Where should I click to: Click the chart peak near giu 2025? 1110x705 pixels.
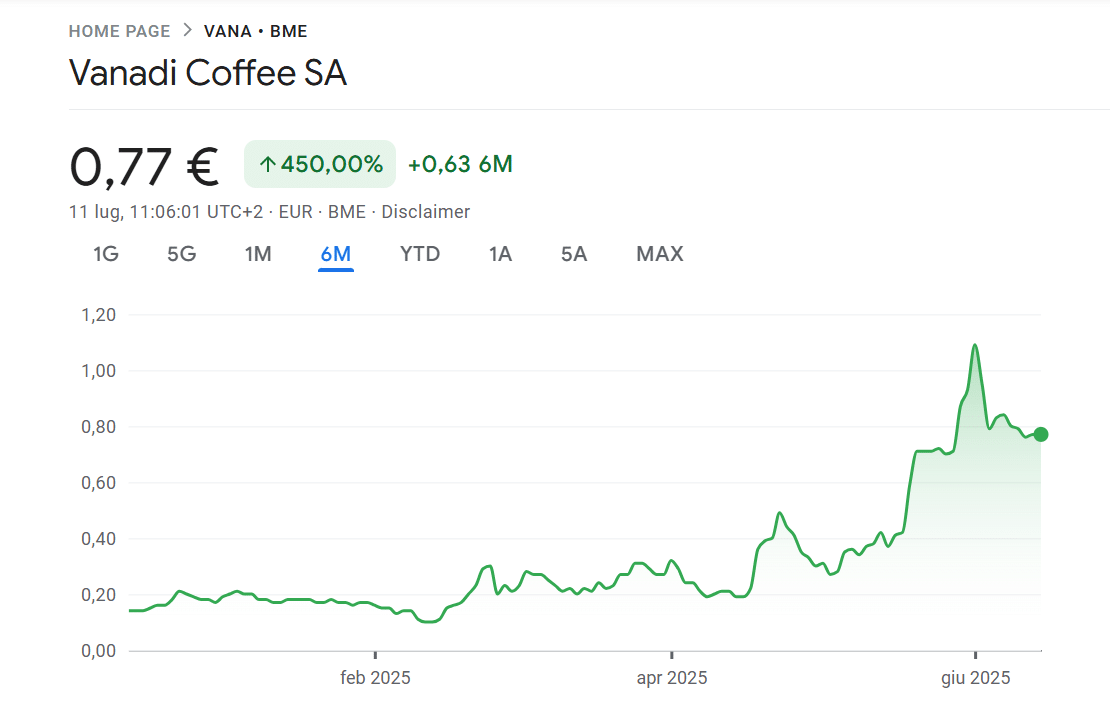975,345
